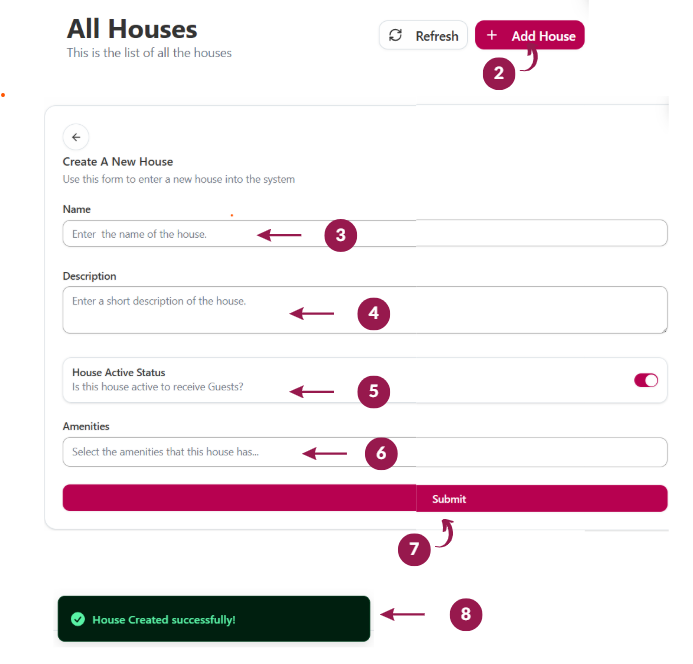Click the House Created successfully message

(164, 620)
